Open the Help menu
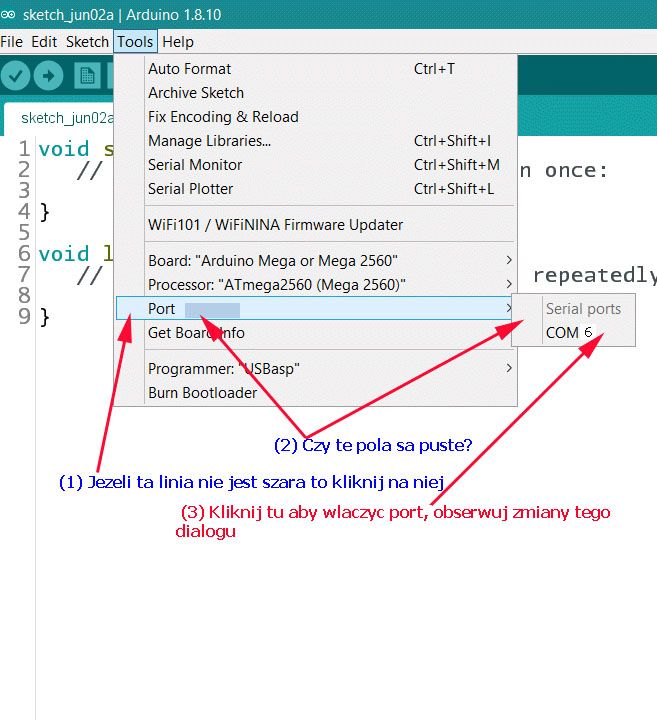Screen dimensions: 657x720 (178, 42)
